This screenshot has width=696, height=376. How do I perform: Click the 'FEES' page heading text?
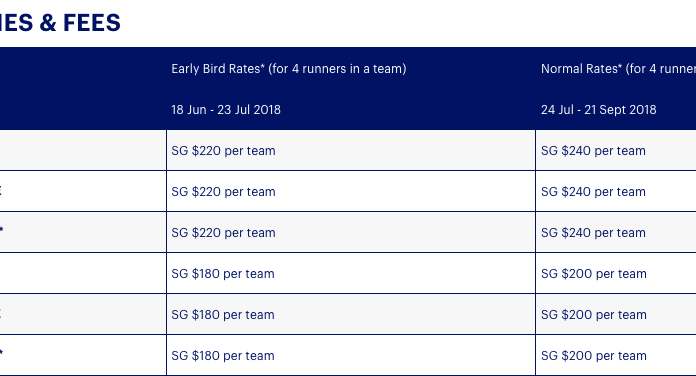(91, 23)
